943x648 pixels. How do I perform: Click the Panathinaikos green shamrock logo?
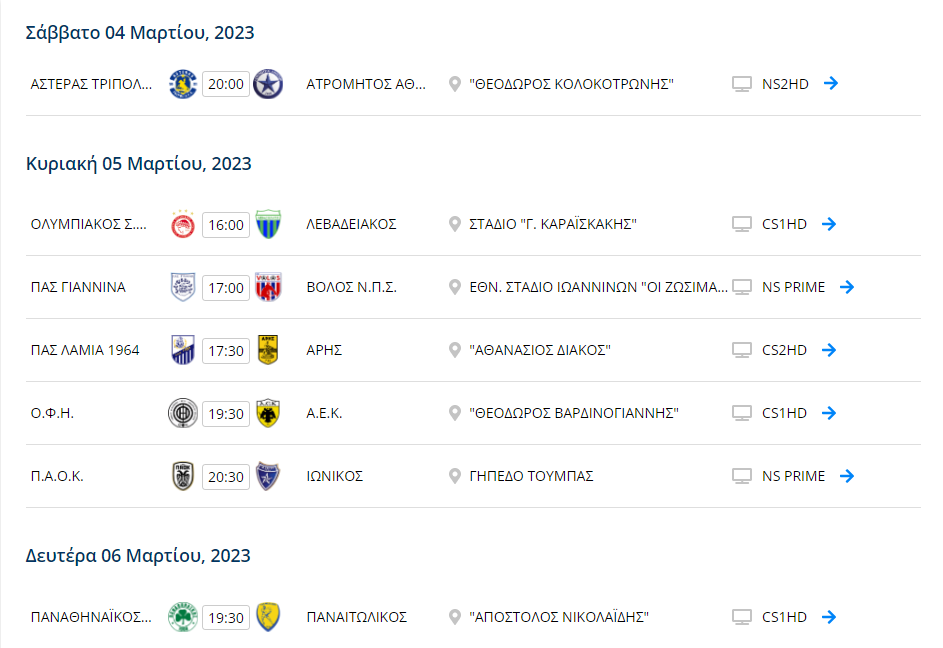click(183, 617)
